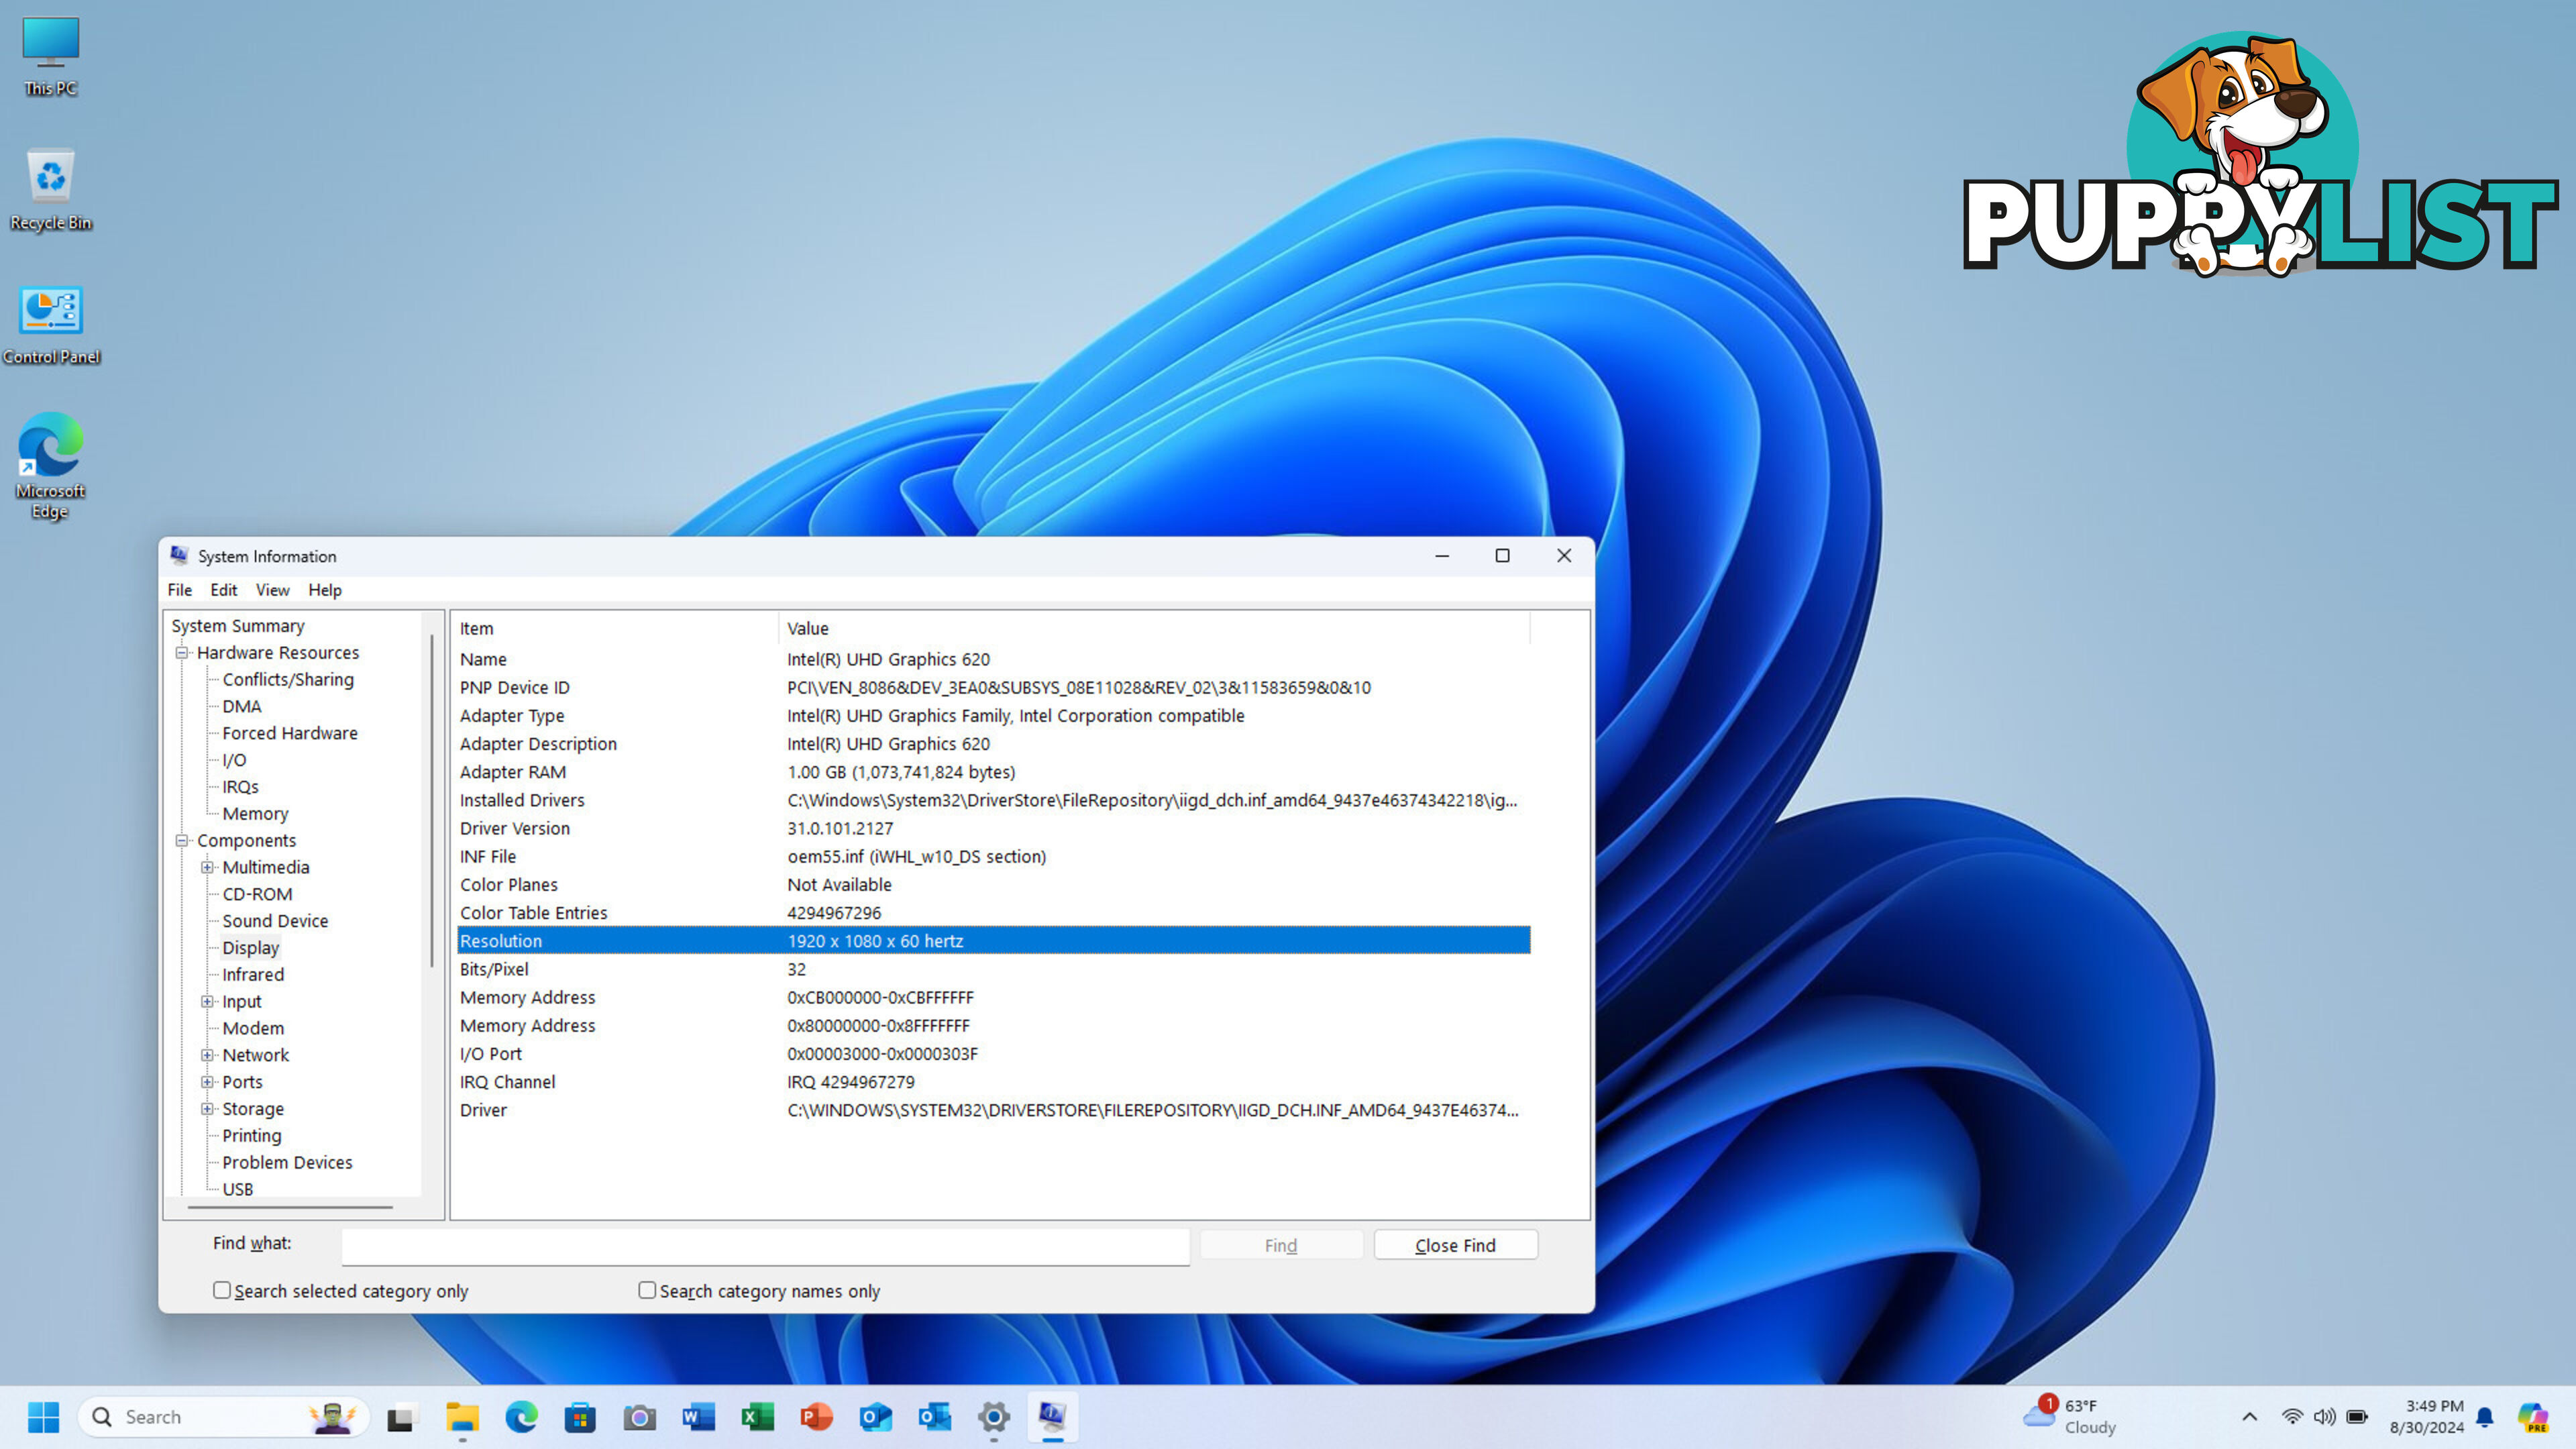Screen dimensions: 2576x1449
Task: Open notifications bell icon
Action: click(x=2485, y=1416)
